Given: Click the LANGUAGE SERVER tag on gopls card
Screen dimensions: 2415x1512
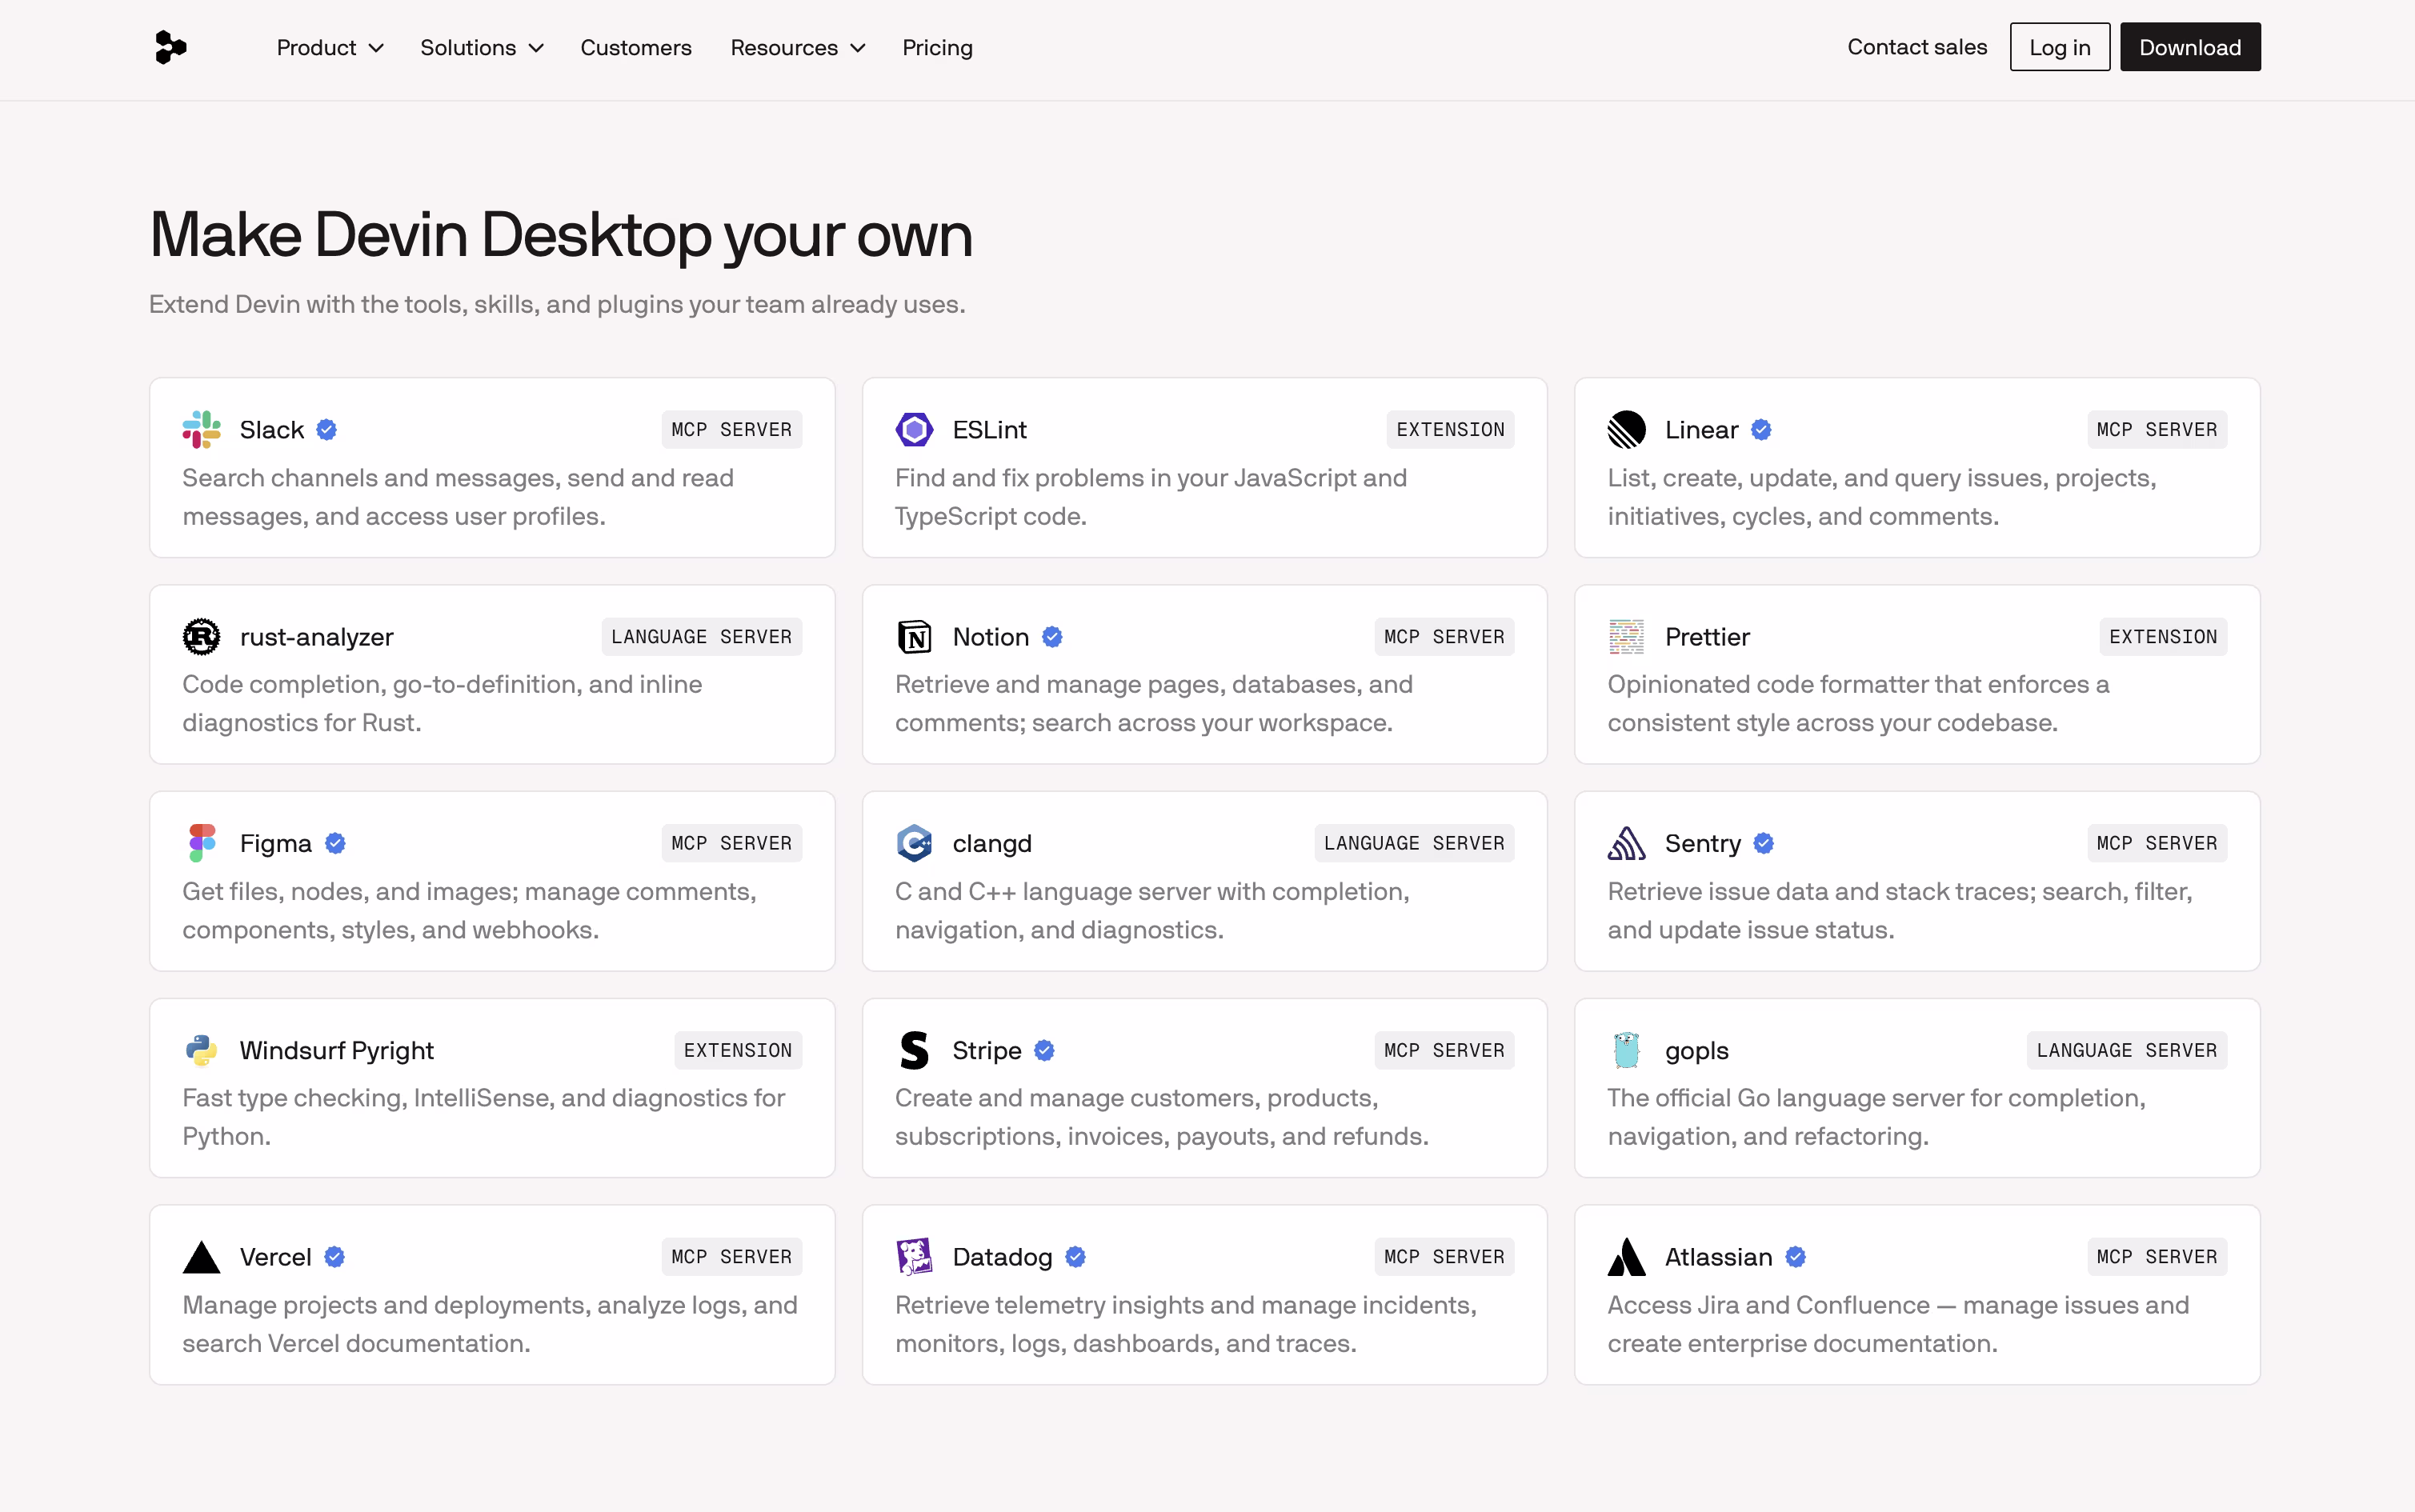Looking at the screenshot, I should click(2127, 1050).
